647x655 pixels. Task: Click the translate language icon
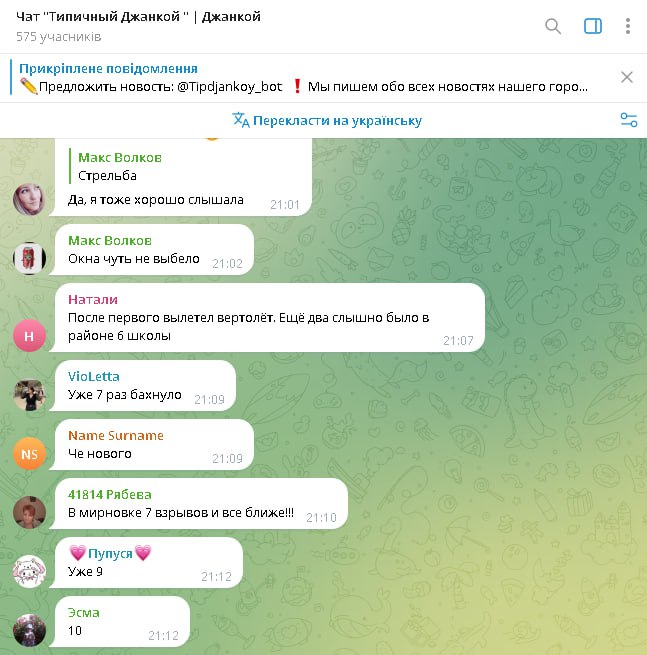[x=241, y=120]
